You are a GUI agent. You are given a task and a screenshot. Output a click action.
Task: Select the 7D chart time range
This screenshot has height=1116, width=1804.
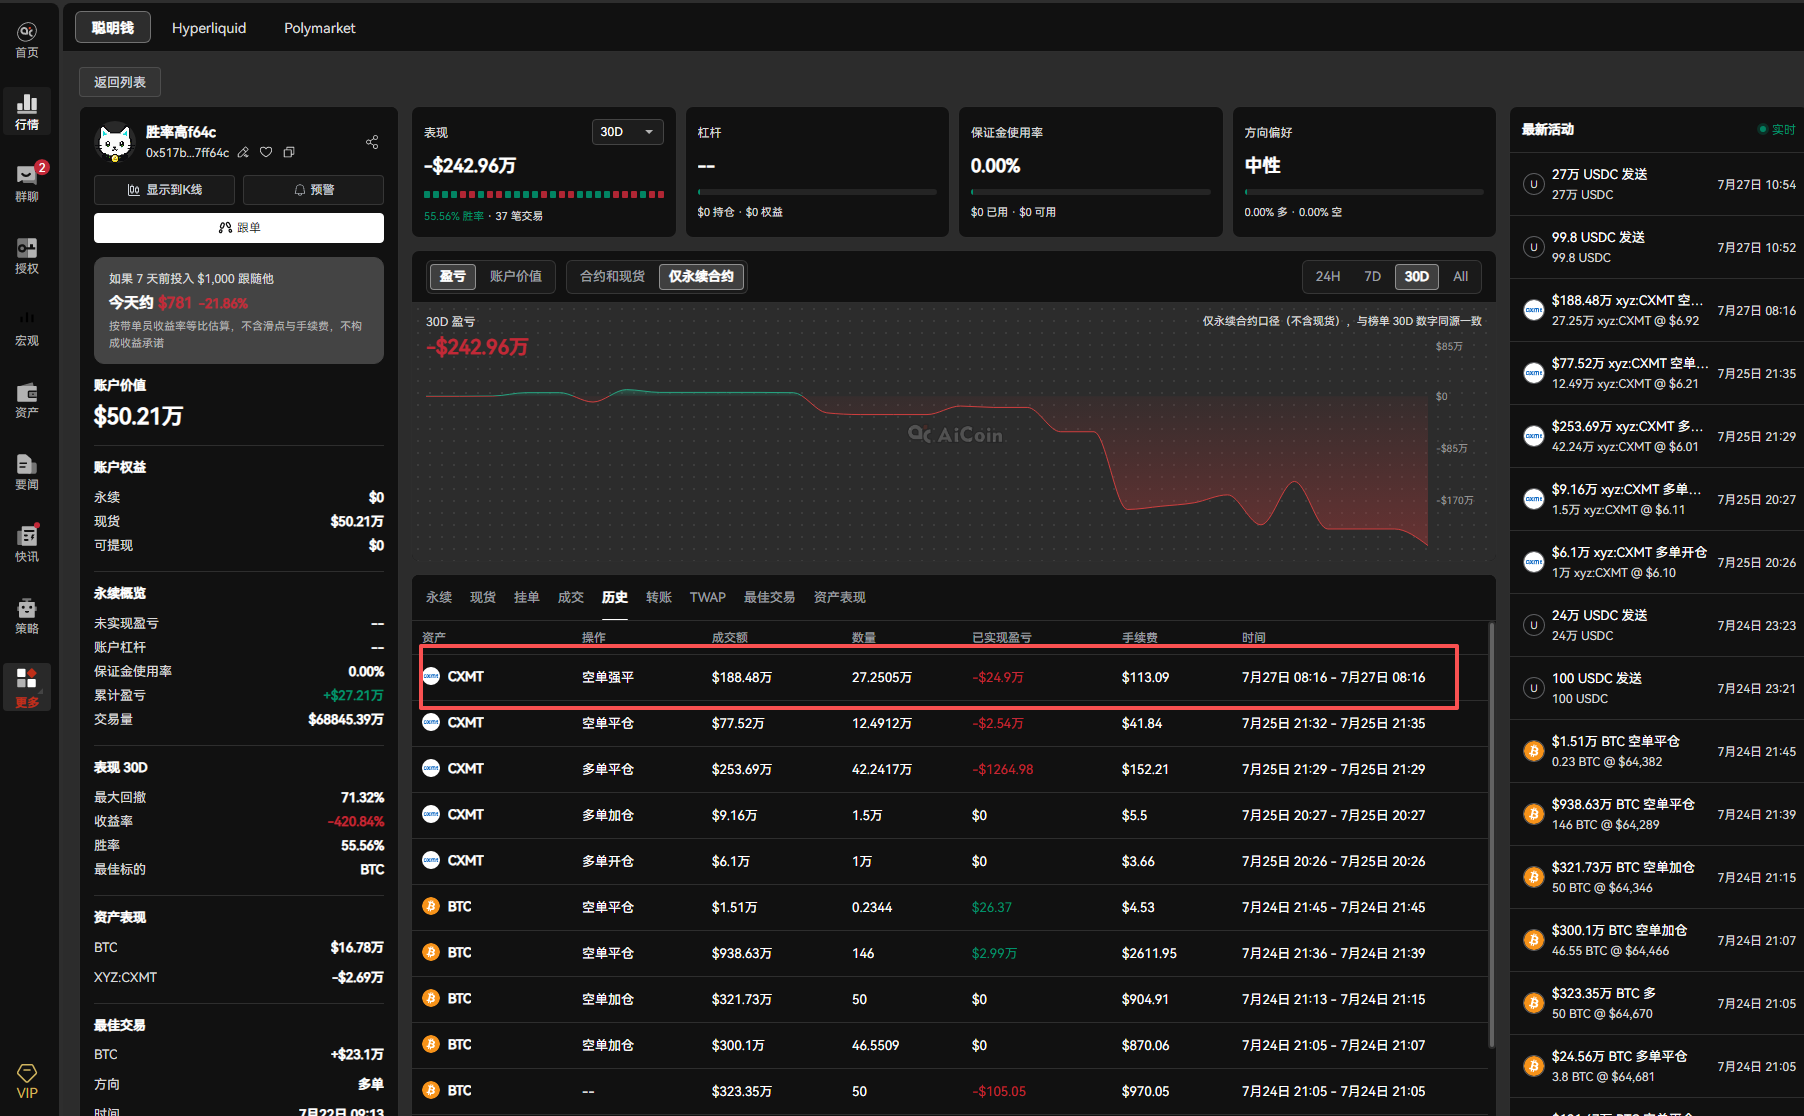(1372, 277)
